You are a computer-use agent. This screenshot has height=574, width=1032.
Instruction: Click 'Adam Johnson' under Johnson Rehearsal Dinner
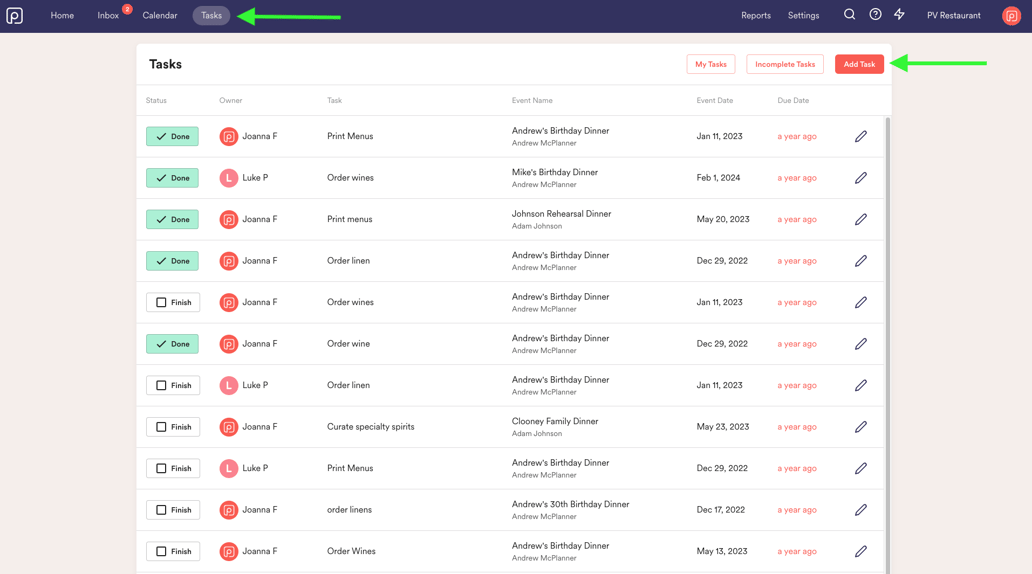coord(537,226)
